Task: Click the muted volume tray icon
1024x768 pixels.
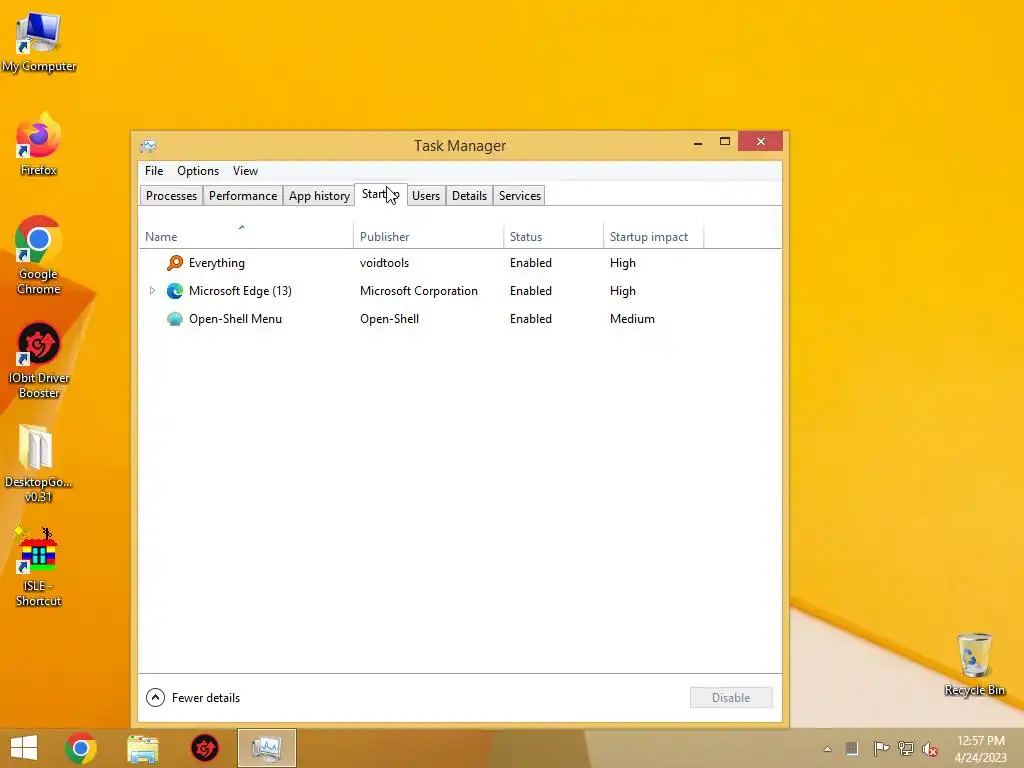Action: tap(930, 749)
